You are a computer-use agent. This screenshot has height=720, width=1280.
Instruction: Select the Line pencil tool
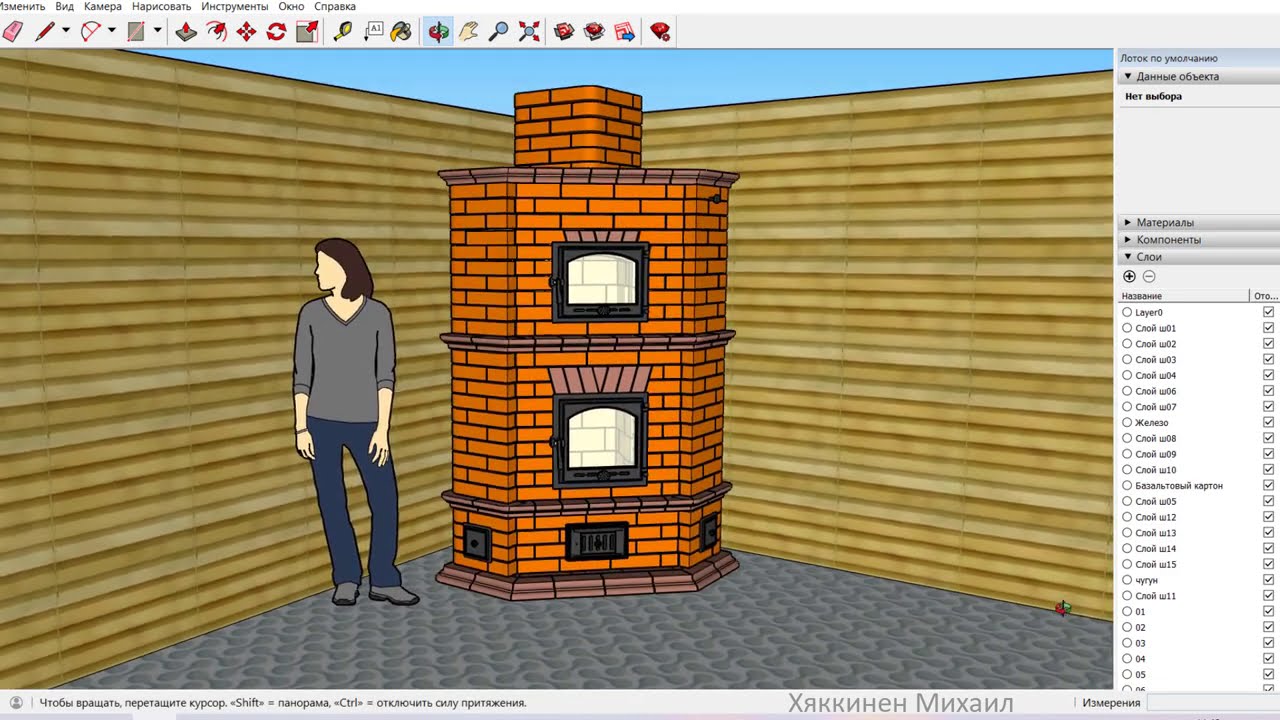point(44,32)
